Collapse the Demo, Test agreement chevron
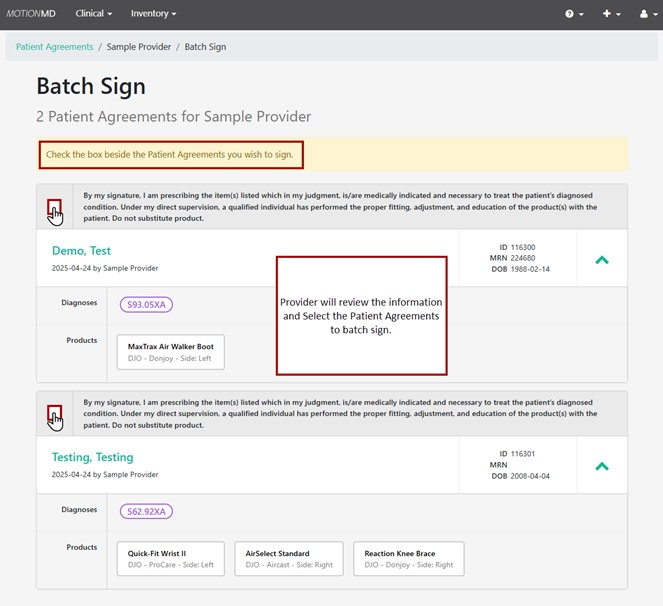The width and height of the screenshot is (663, 606). point(602,260)
